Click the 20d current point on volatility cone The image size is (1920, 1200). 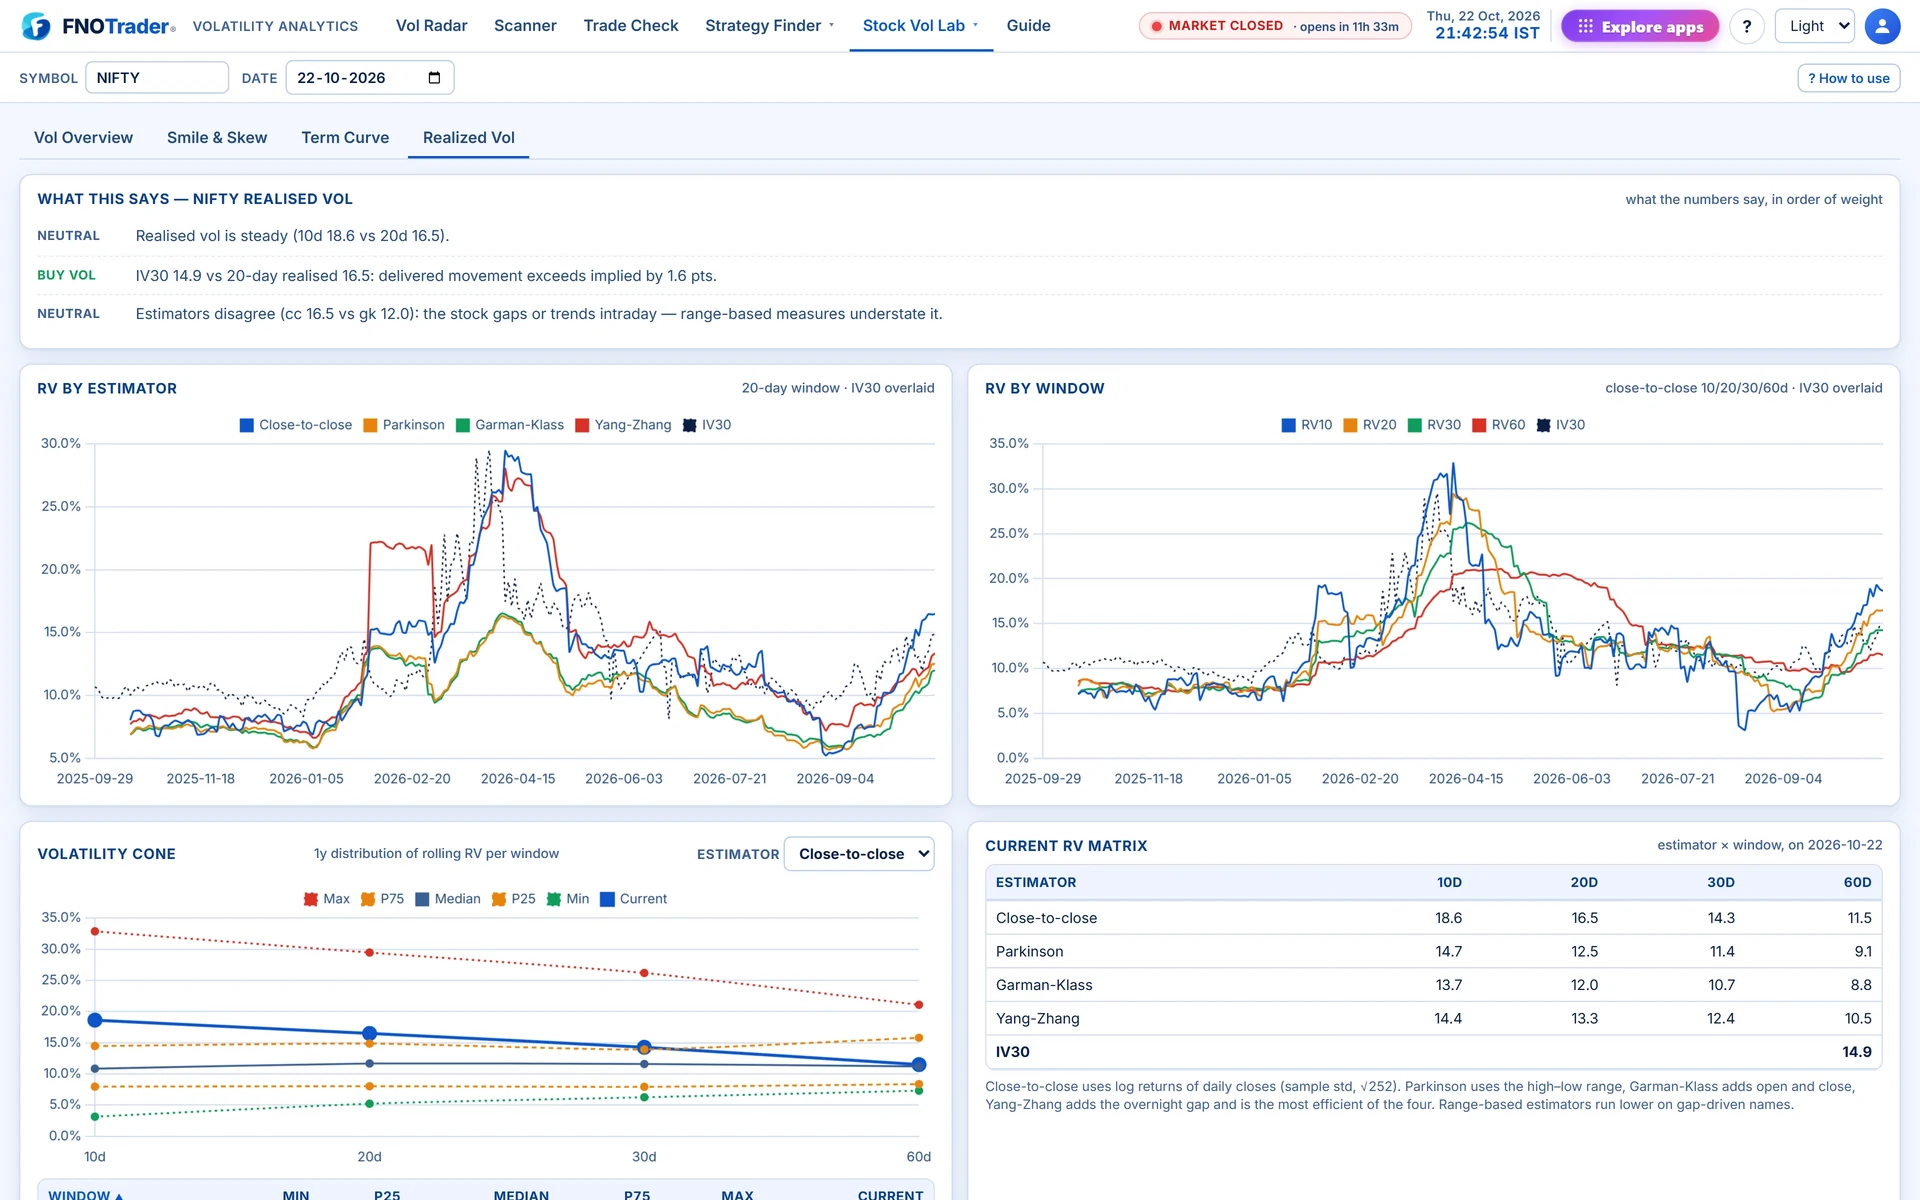[369, 1033]
